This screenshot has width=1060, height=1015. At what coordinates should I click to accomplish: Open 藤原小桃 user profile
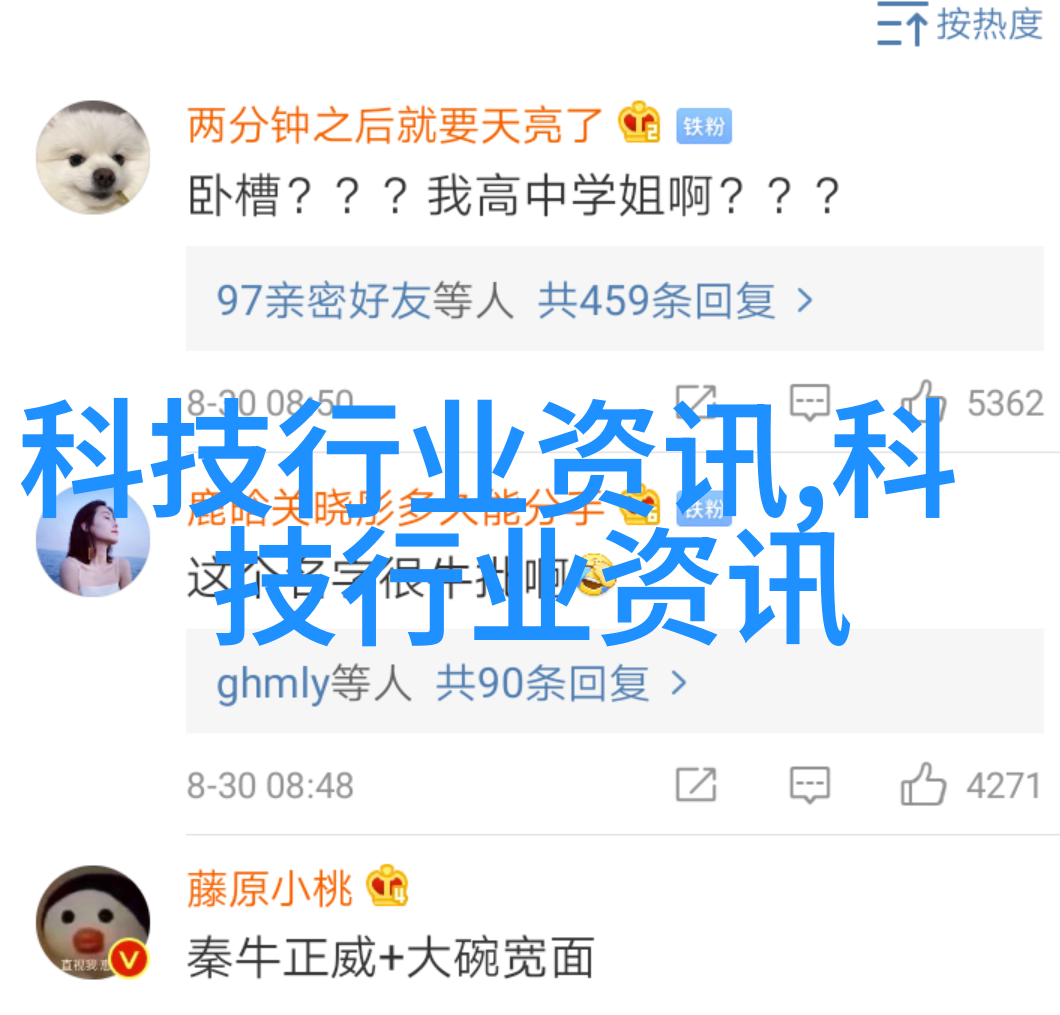270,889
